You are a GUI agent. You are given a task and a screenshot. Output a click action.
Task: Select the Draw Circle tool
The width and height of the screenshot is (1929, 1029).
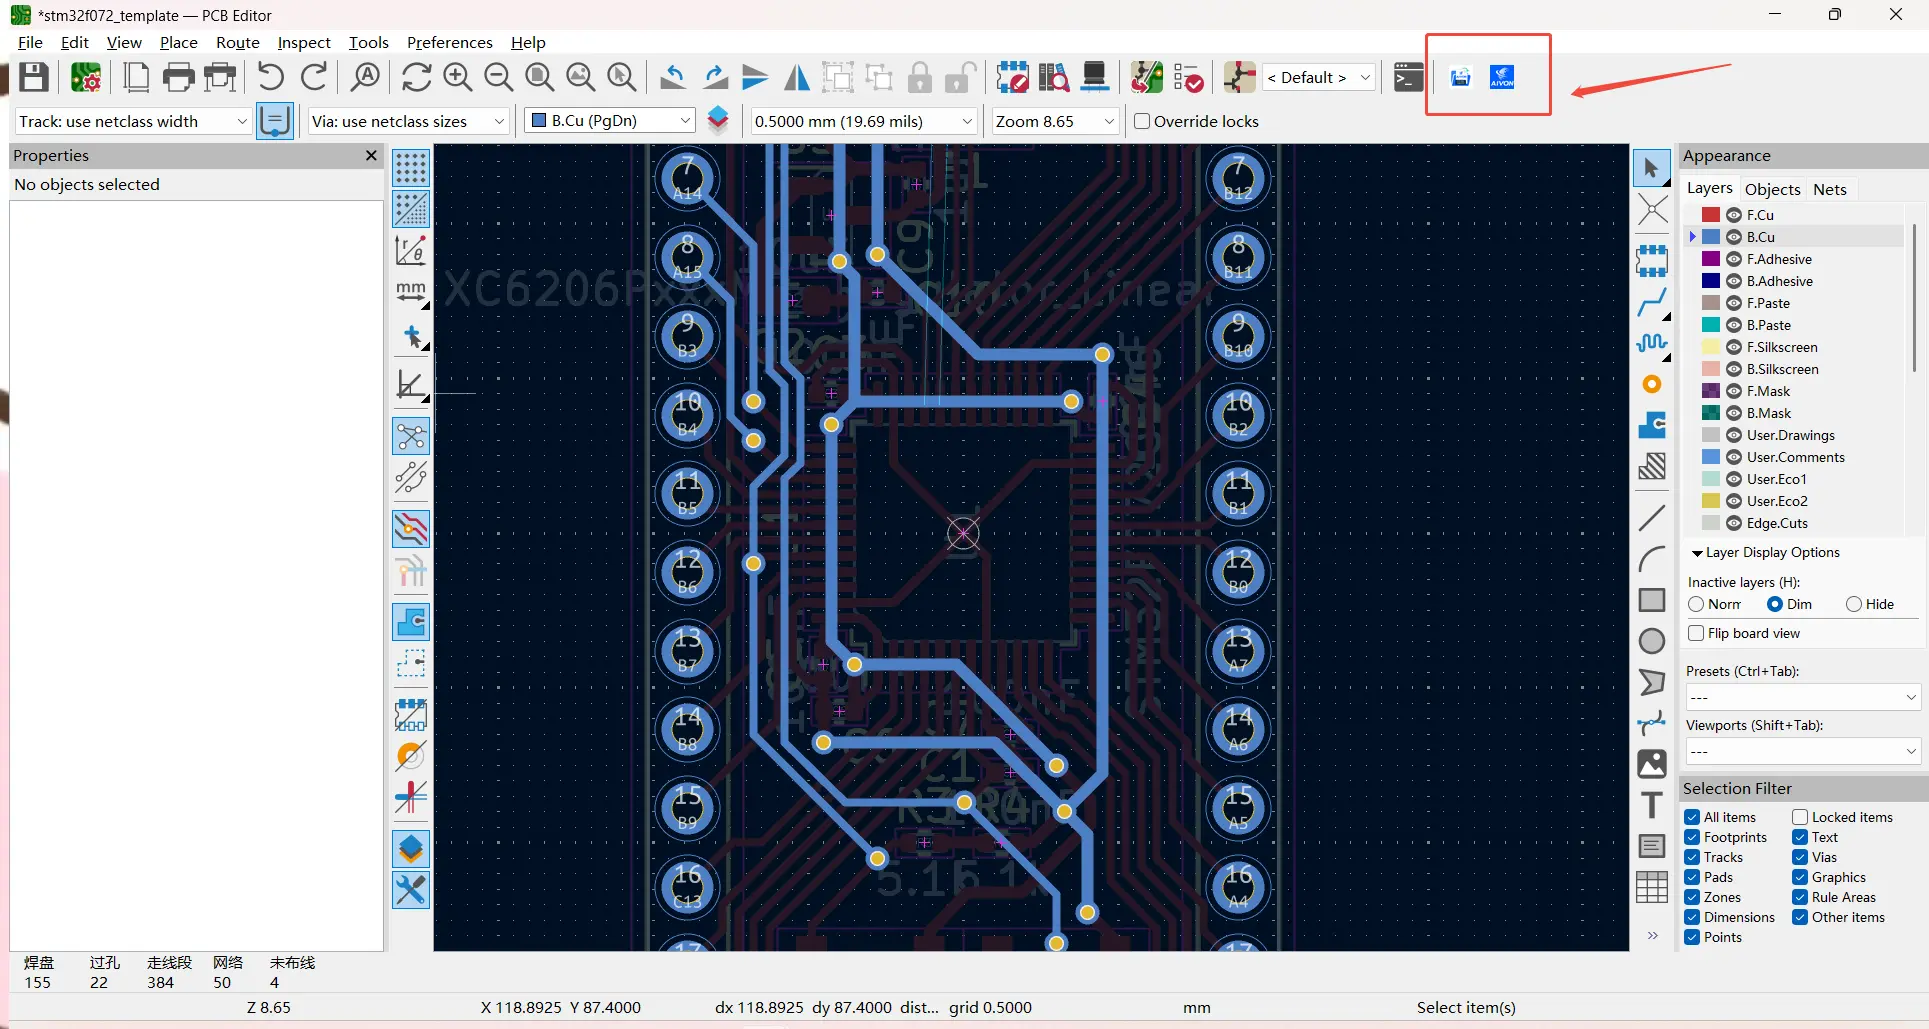1652,640
